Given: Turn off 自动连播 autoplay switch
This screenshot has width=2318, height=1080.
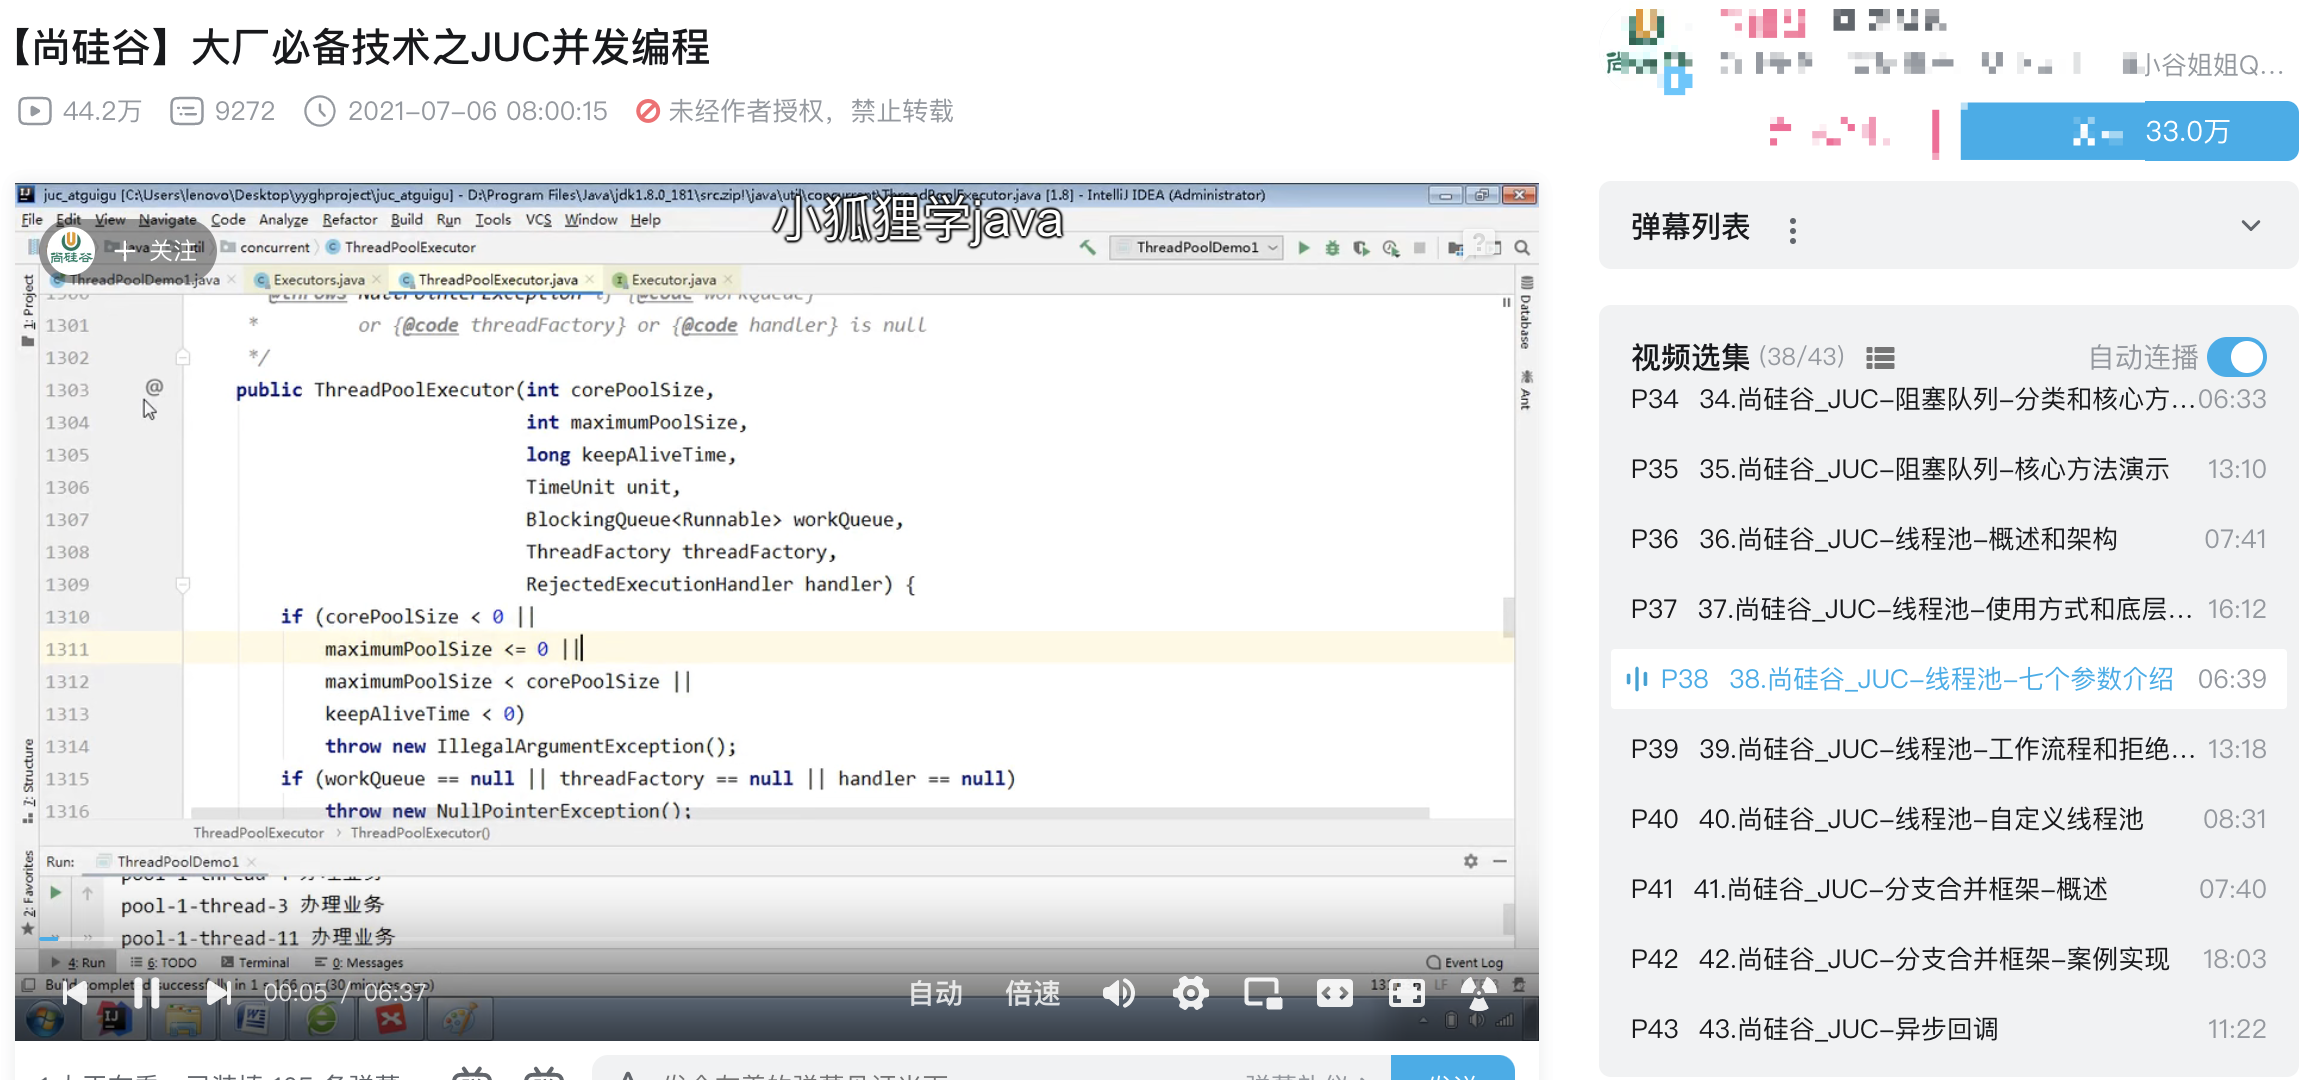Looking at the screenshot, I should (2236, 357).
